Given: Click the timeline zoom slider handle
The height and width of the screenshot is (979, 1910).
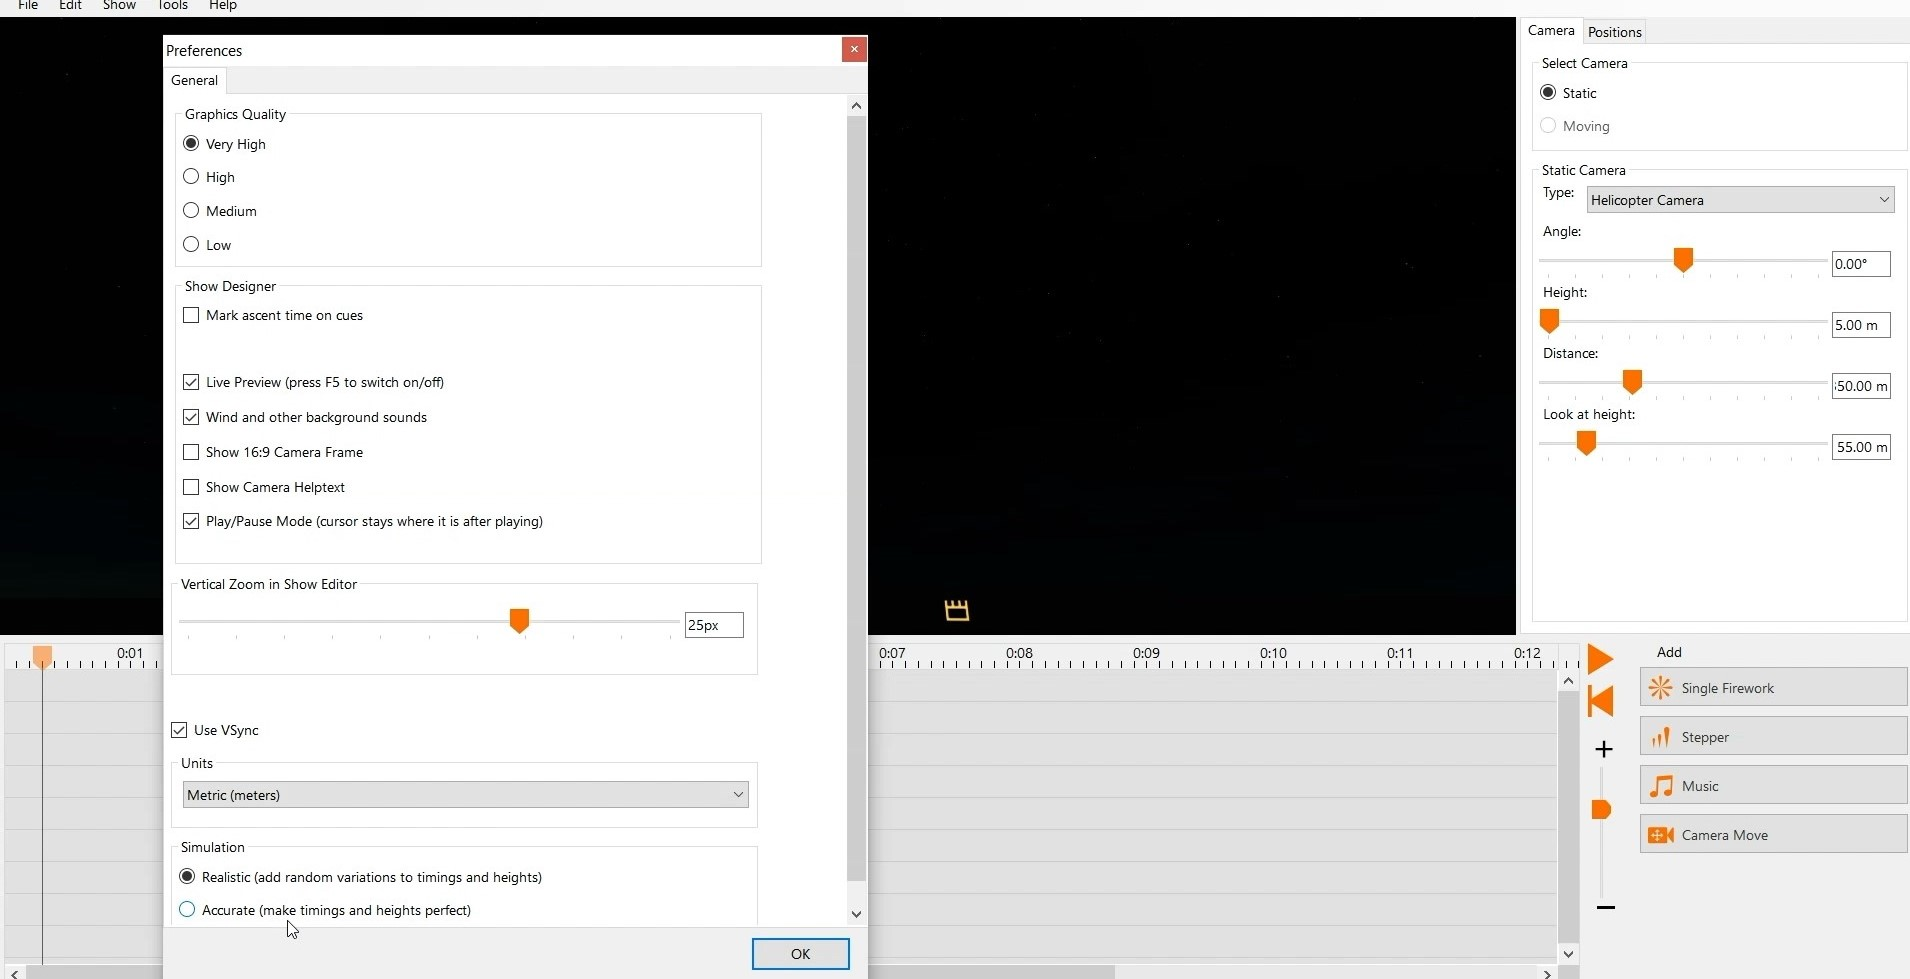Looking at the screenshot, I should point(1602,809).
